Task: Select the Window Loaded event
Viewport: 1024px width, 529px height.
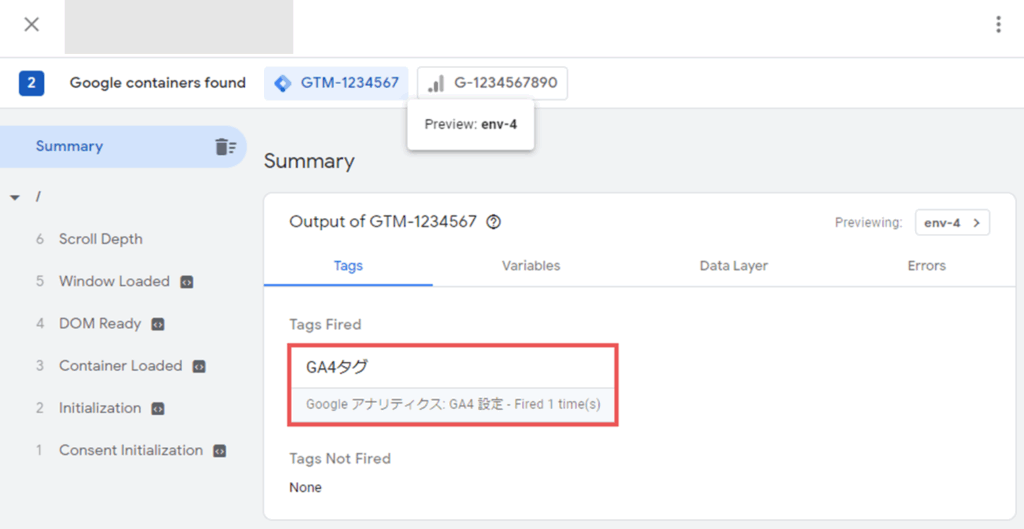Action: pyautogui.click(x=114, y=281)
